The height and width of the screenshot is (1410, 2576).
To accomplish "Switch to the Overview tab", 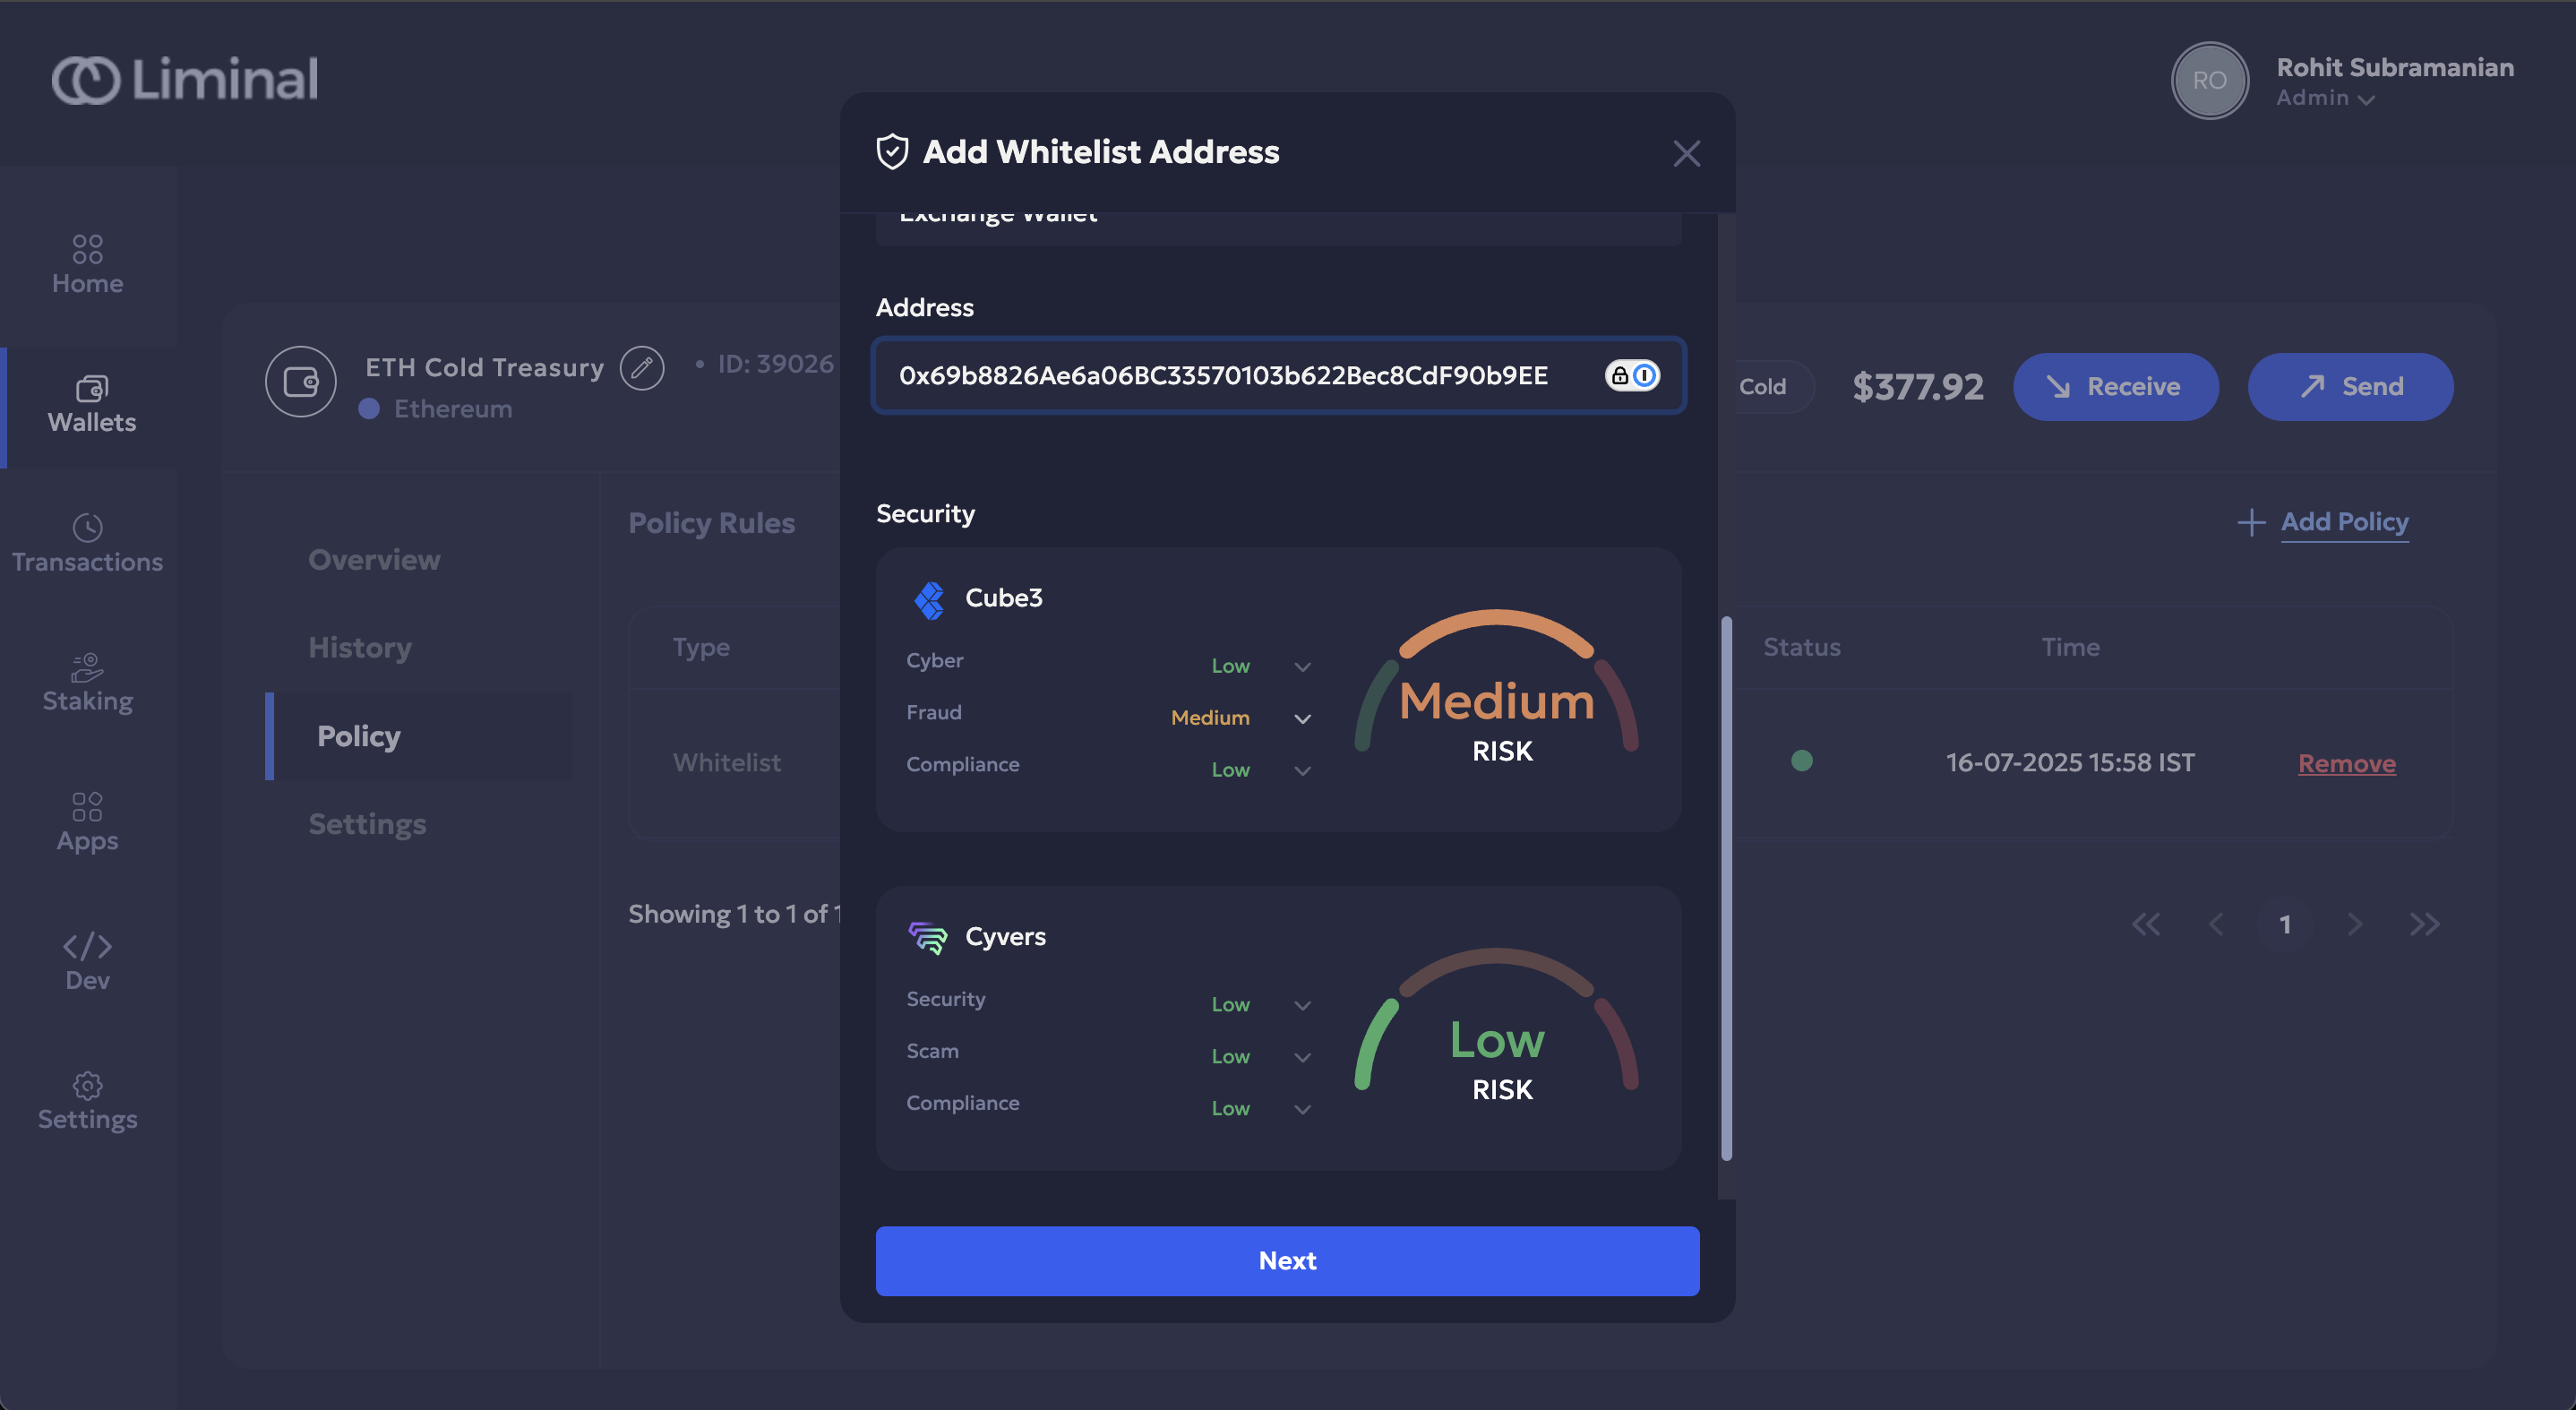I will coord(374,559).
